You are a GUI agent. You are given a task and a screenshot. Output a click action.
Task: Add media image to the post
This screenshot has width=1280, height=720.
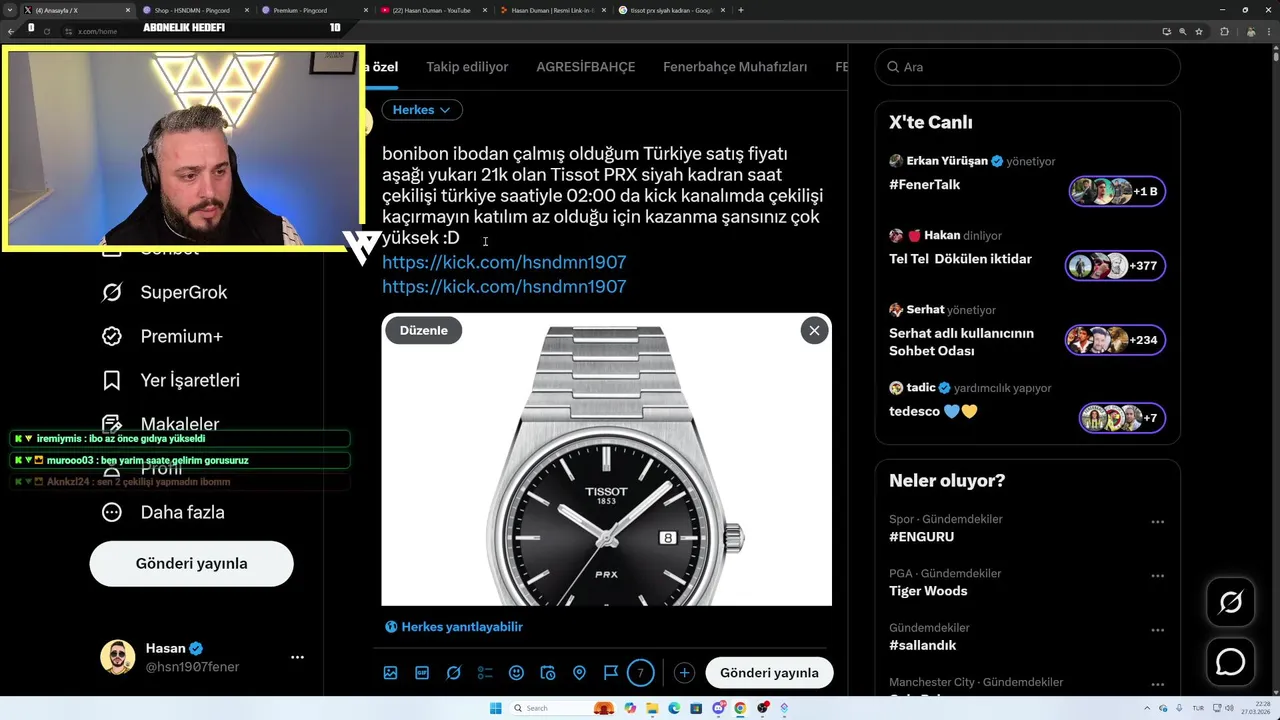pyautogui.click(x=390, y=673)
